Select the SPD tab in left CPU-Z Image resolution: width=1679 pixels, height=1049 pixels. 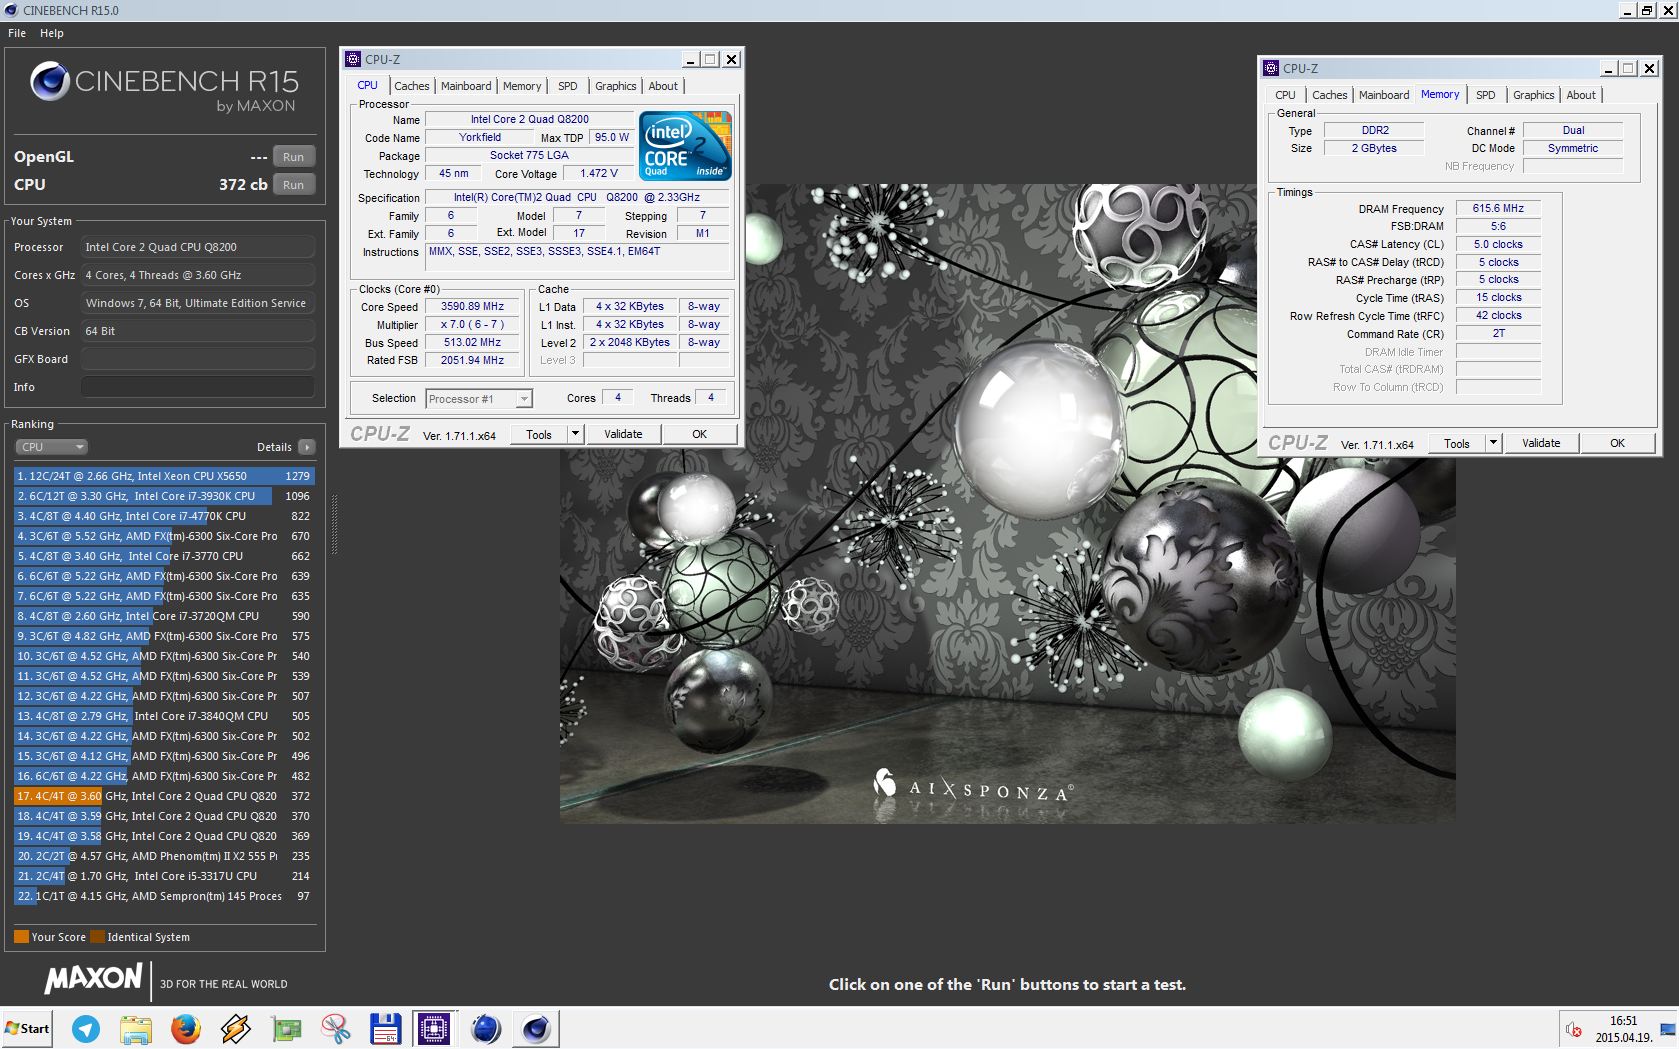(568, 86)
